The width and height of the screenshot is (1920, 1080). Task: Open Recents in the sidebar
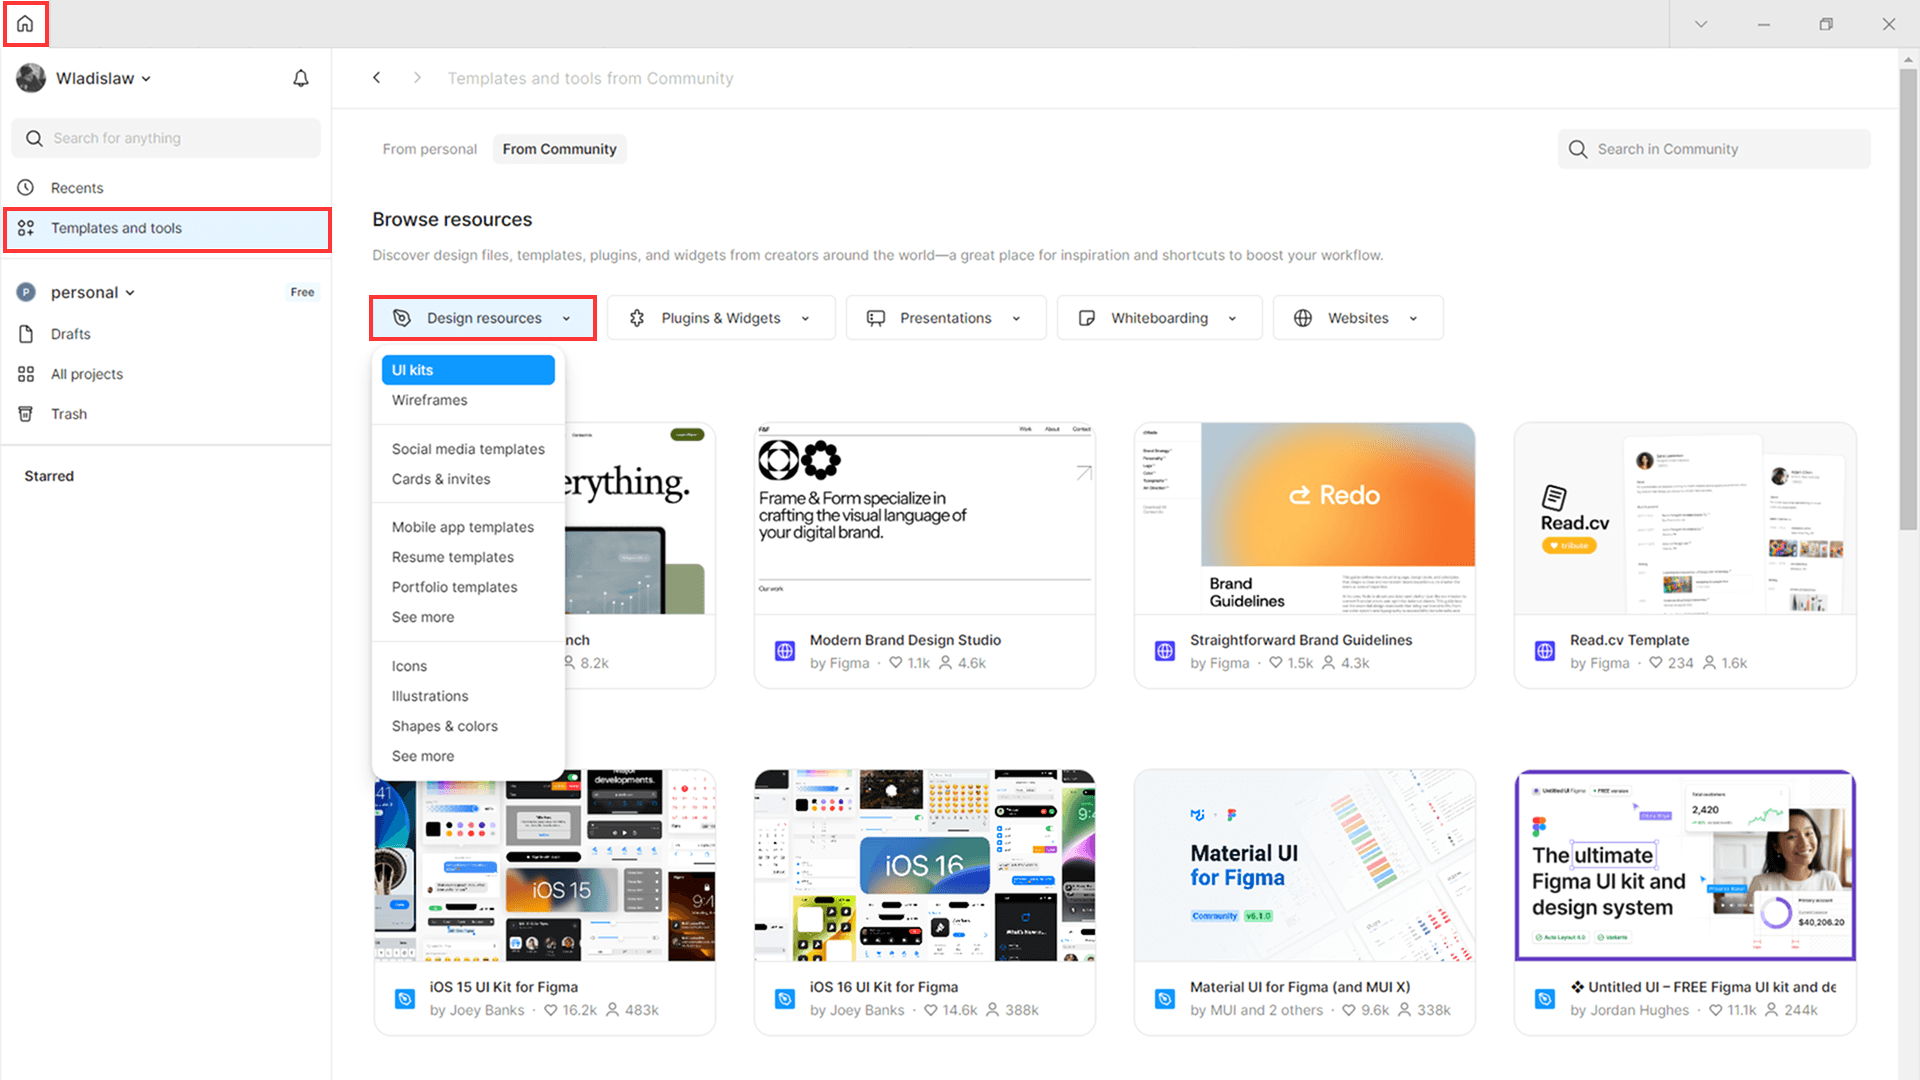click(77, 188)
